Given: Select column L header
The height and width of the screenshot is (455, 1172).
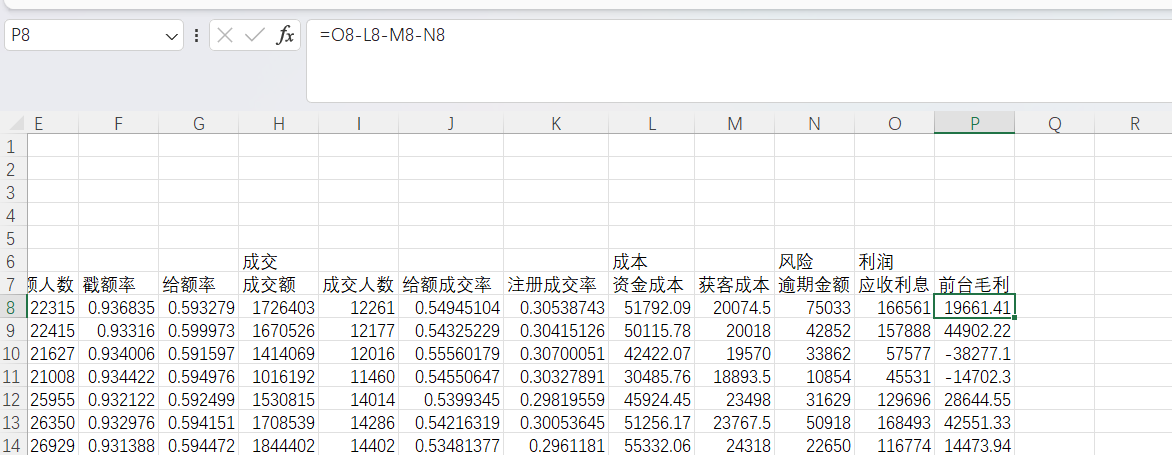Looking at the screenshot, I should pyautogui.click(x=651, y=124).
